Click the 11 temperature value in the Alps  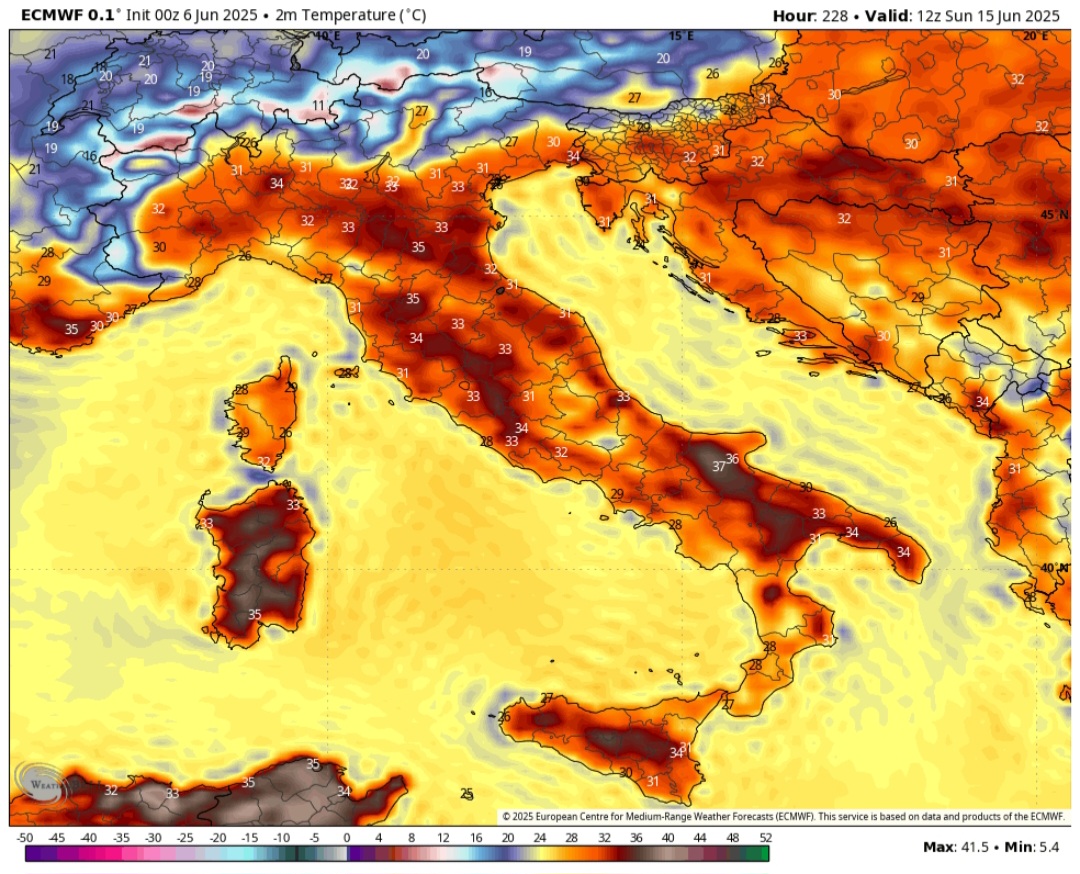(318, 105)
